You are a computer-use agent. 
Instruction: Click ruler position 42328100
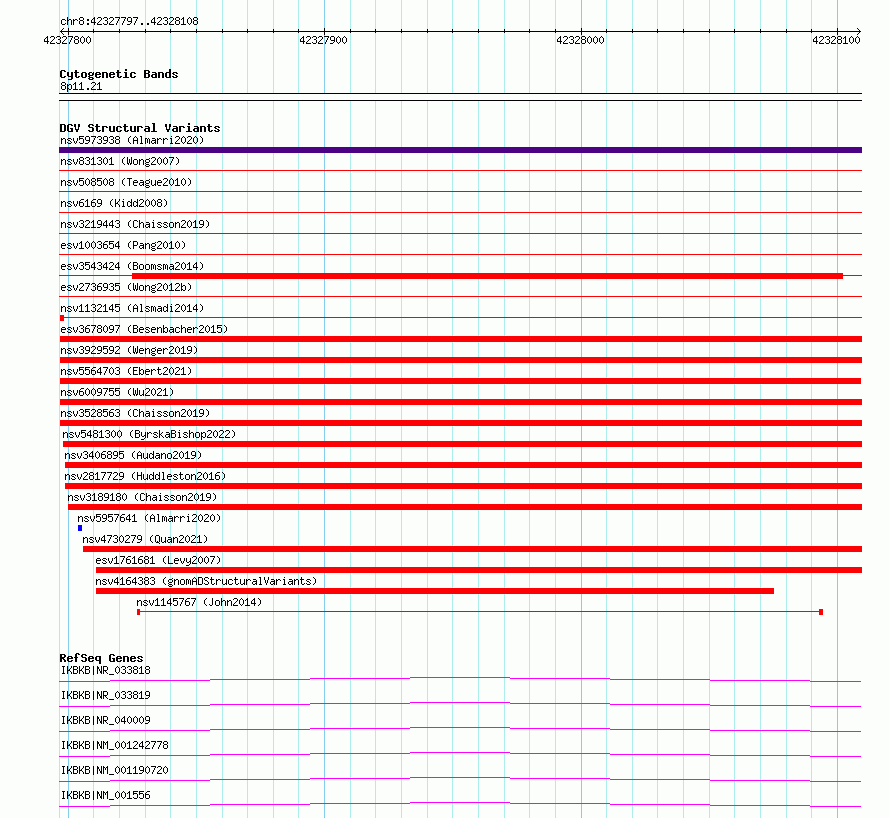[x=837, y=40]
